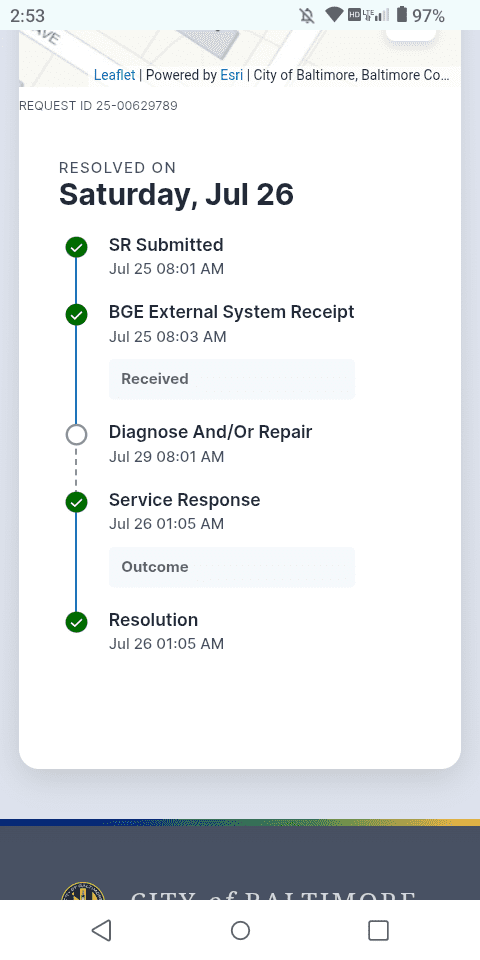
Task: Tap the Android back navigation button
Action: [x=102, y=930]
